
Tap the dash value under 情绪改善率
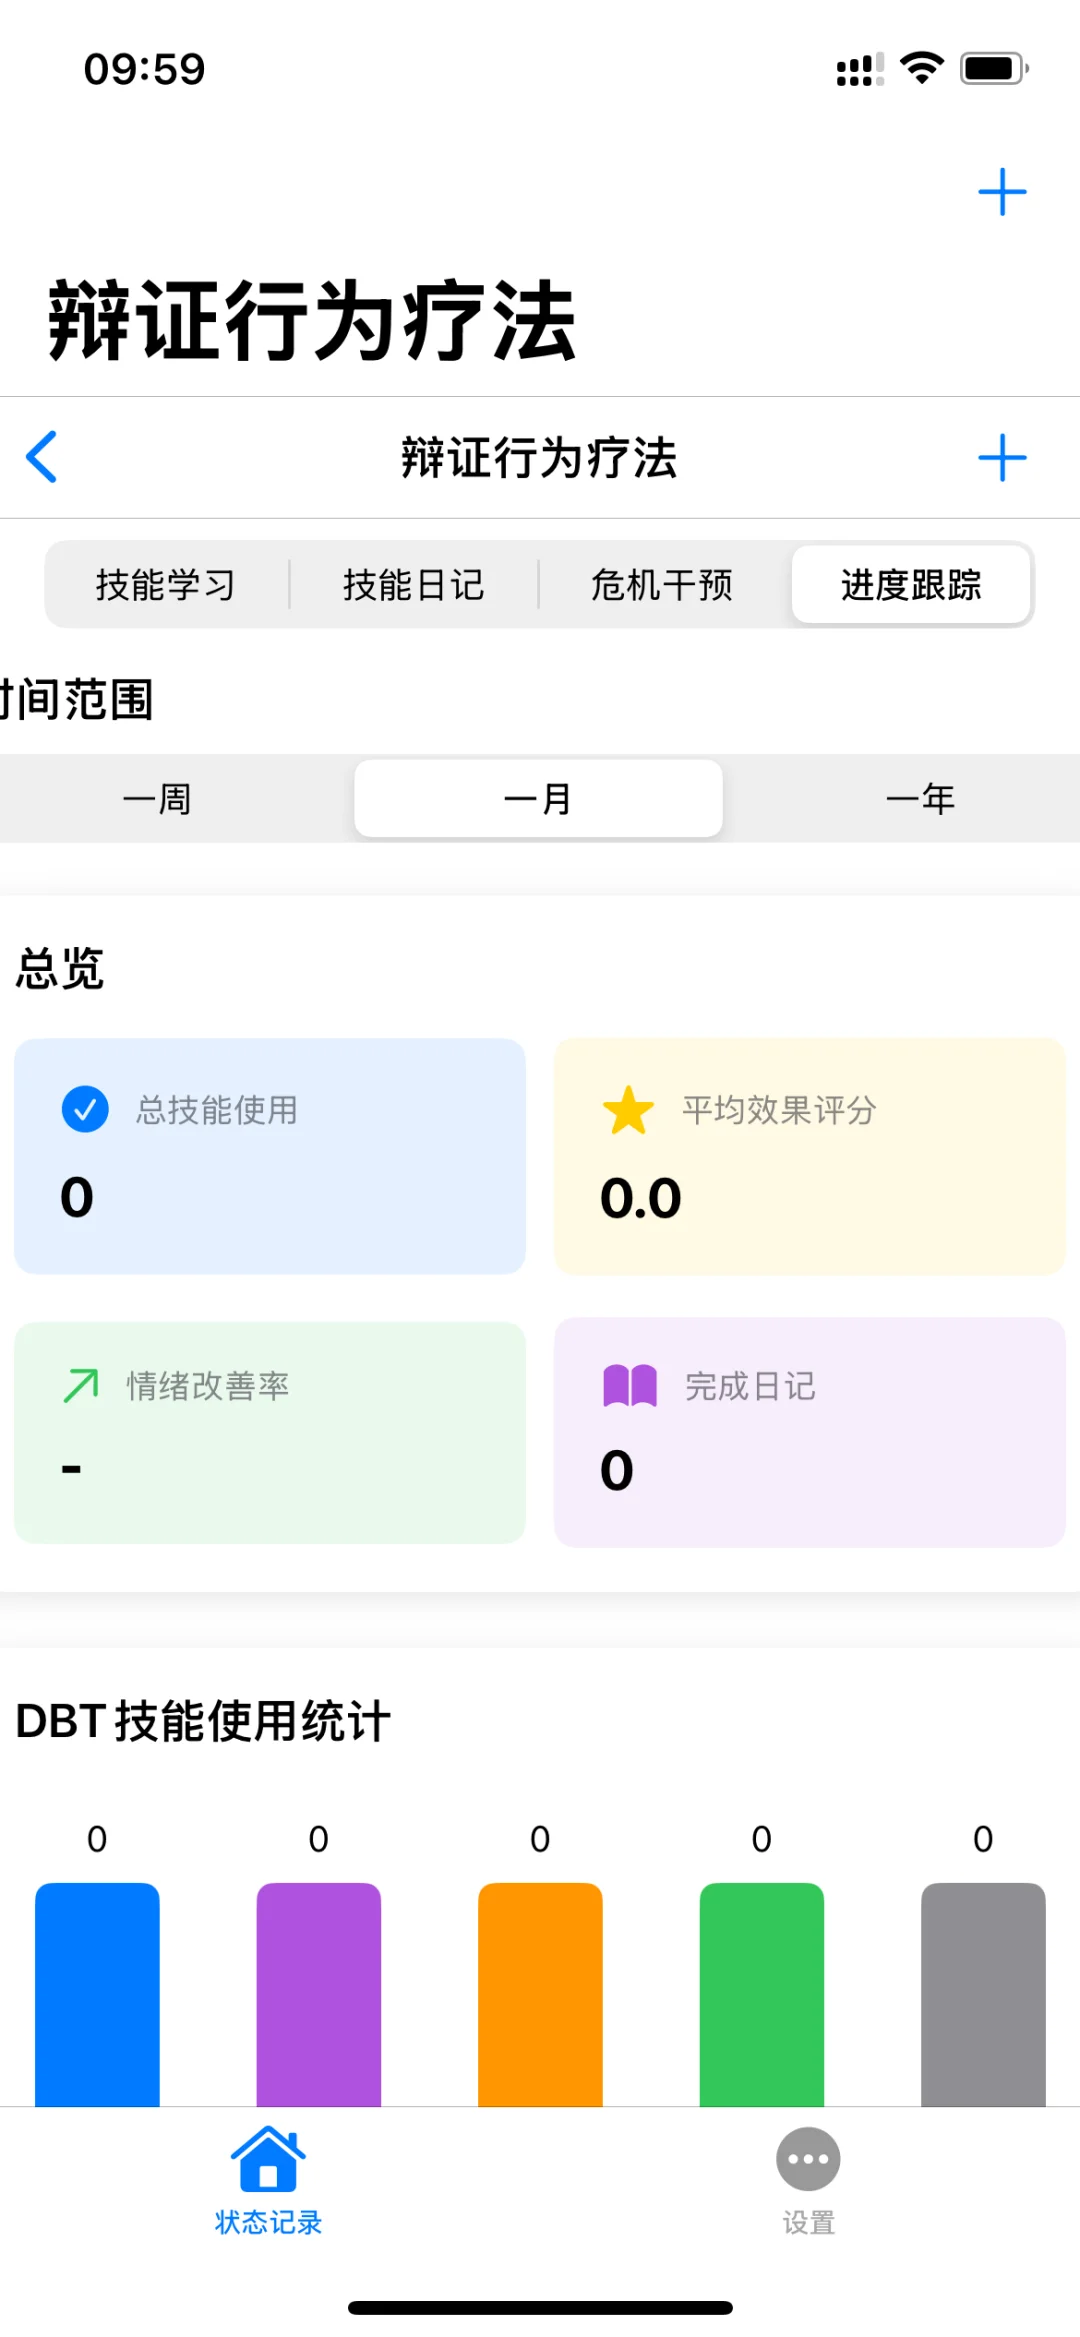[x=71, y=1469]
